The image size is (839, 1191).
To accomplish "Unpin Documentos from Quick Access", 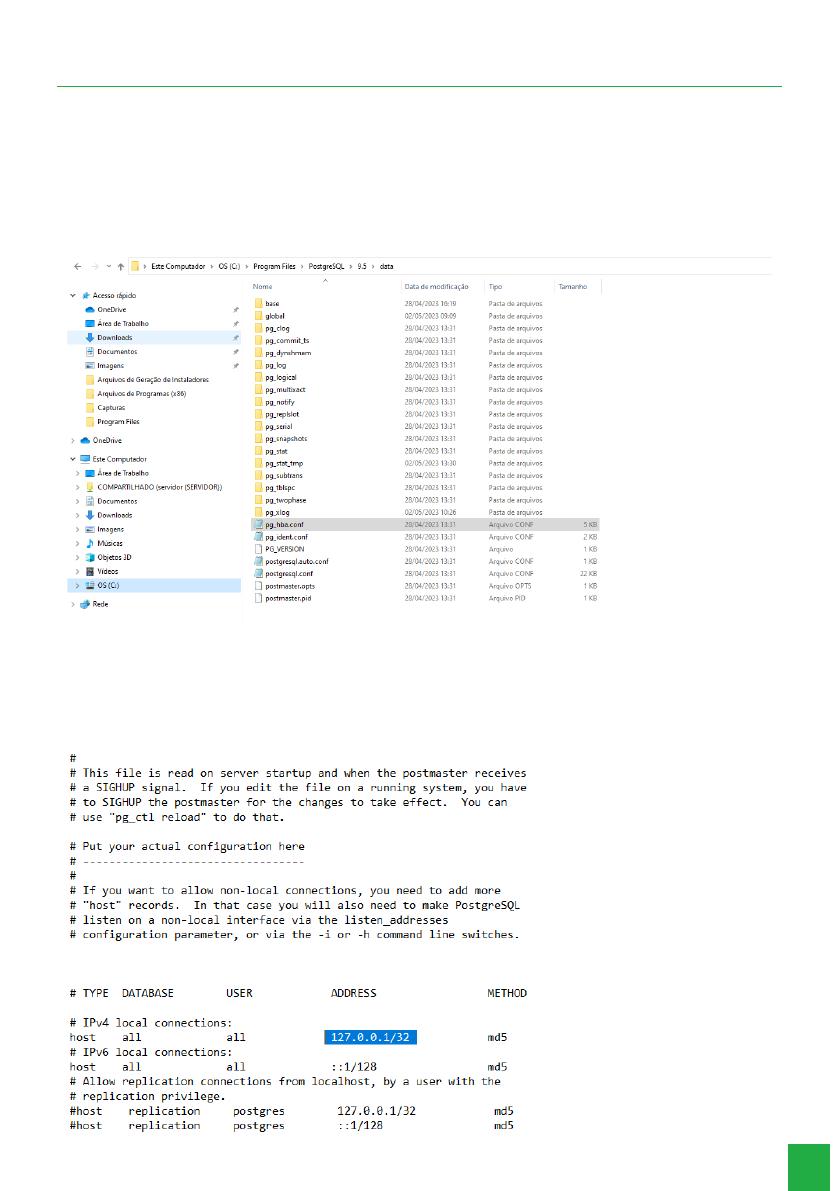I will pos(236,351).
